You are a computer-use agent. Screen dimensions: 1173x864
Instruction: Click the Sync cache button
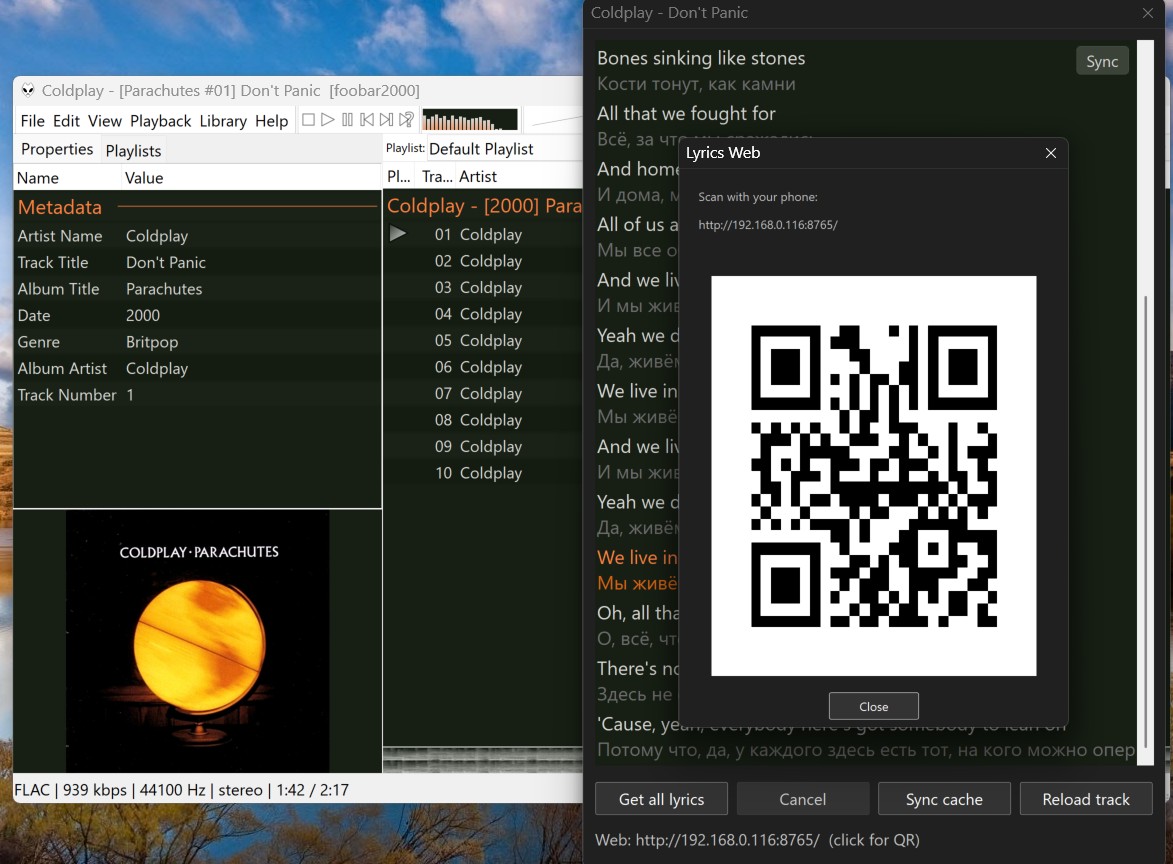(944, 799)
